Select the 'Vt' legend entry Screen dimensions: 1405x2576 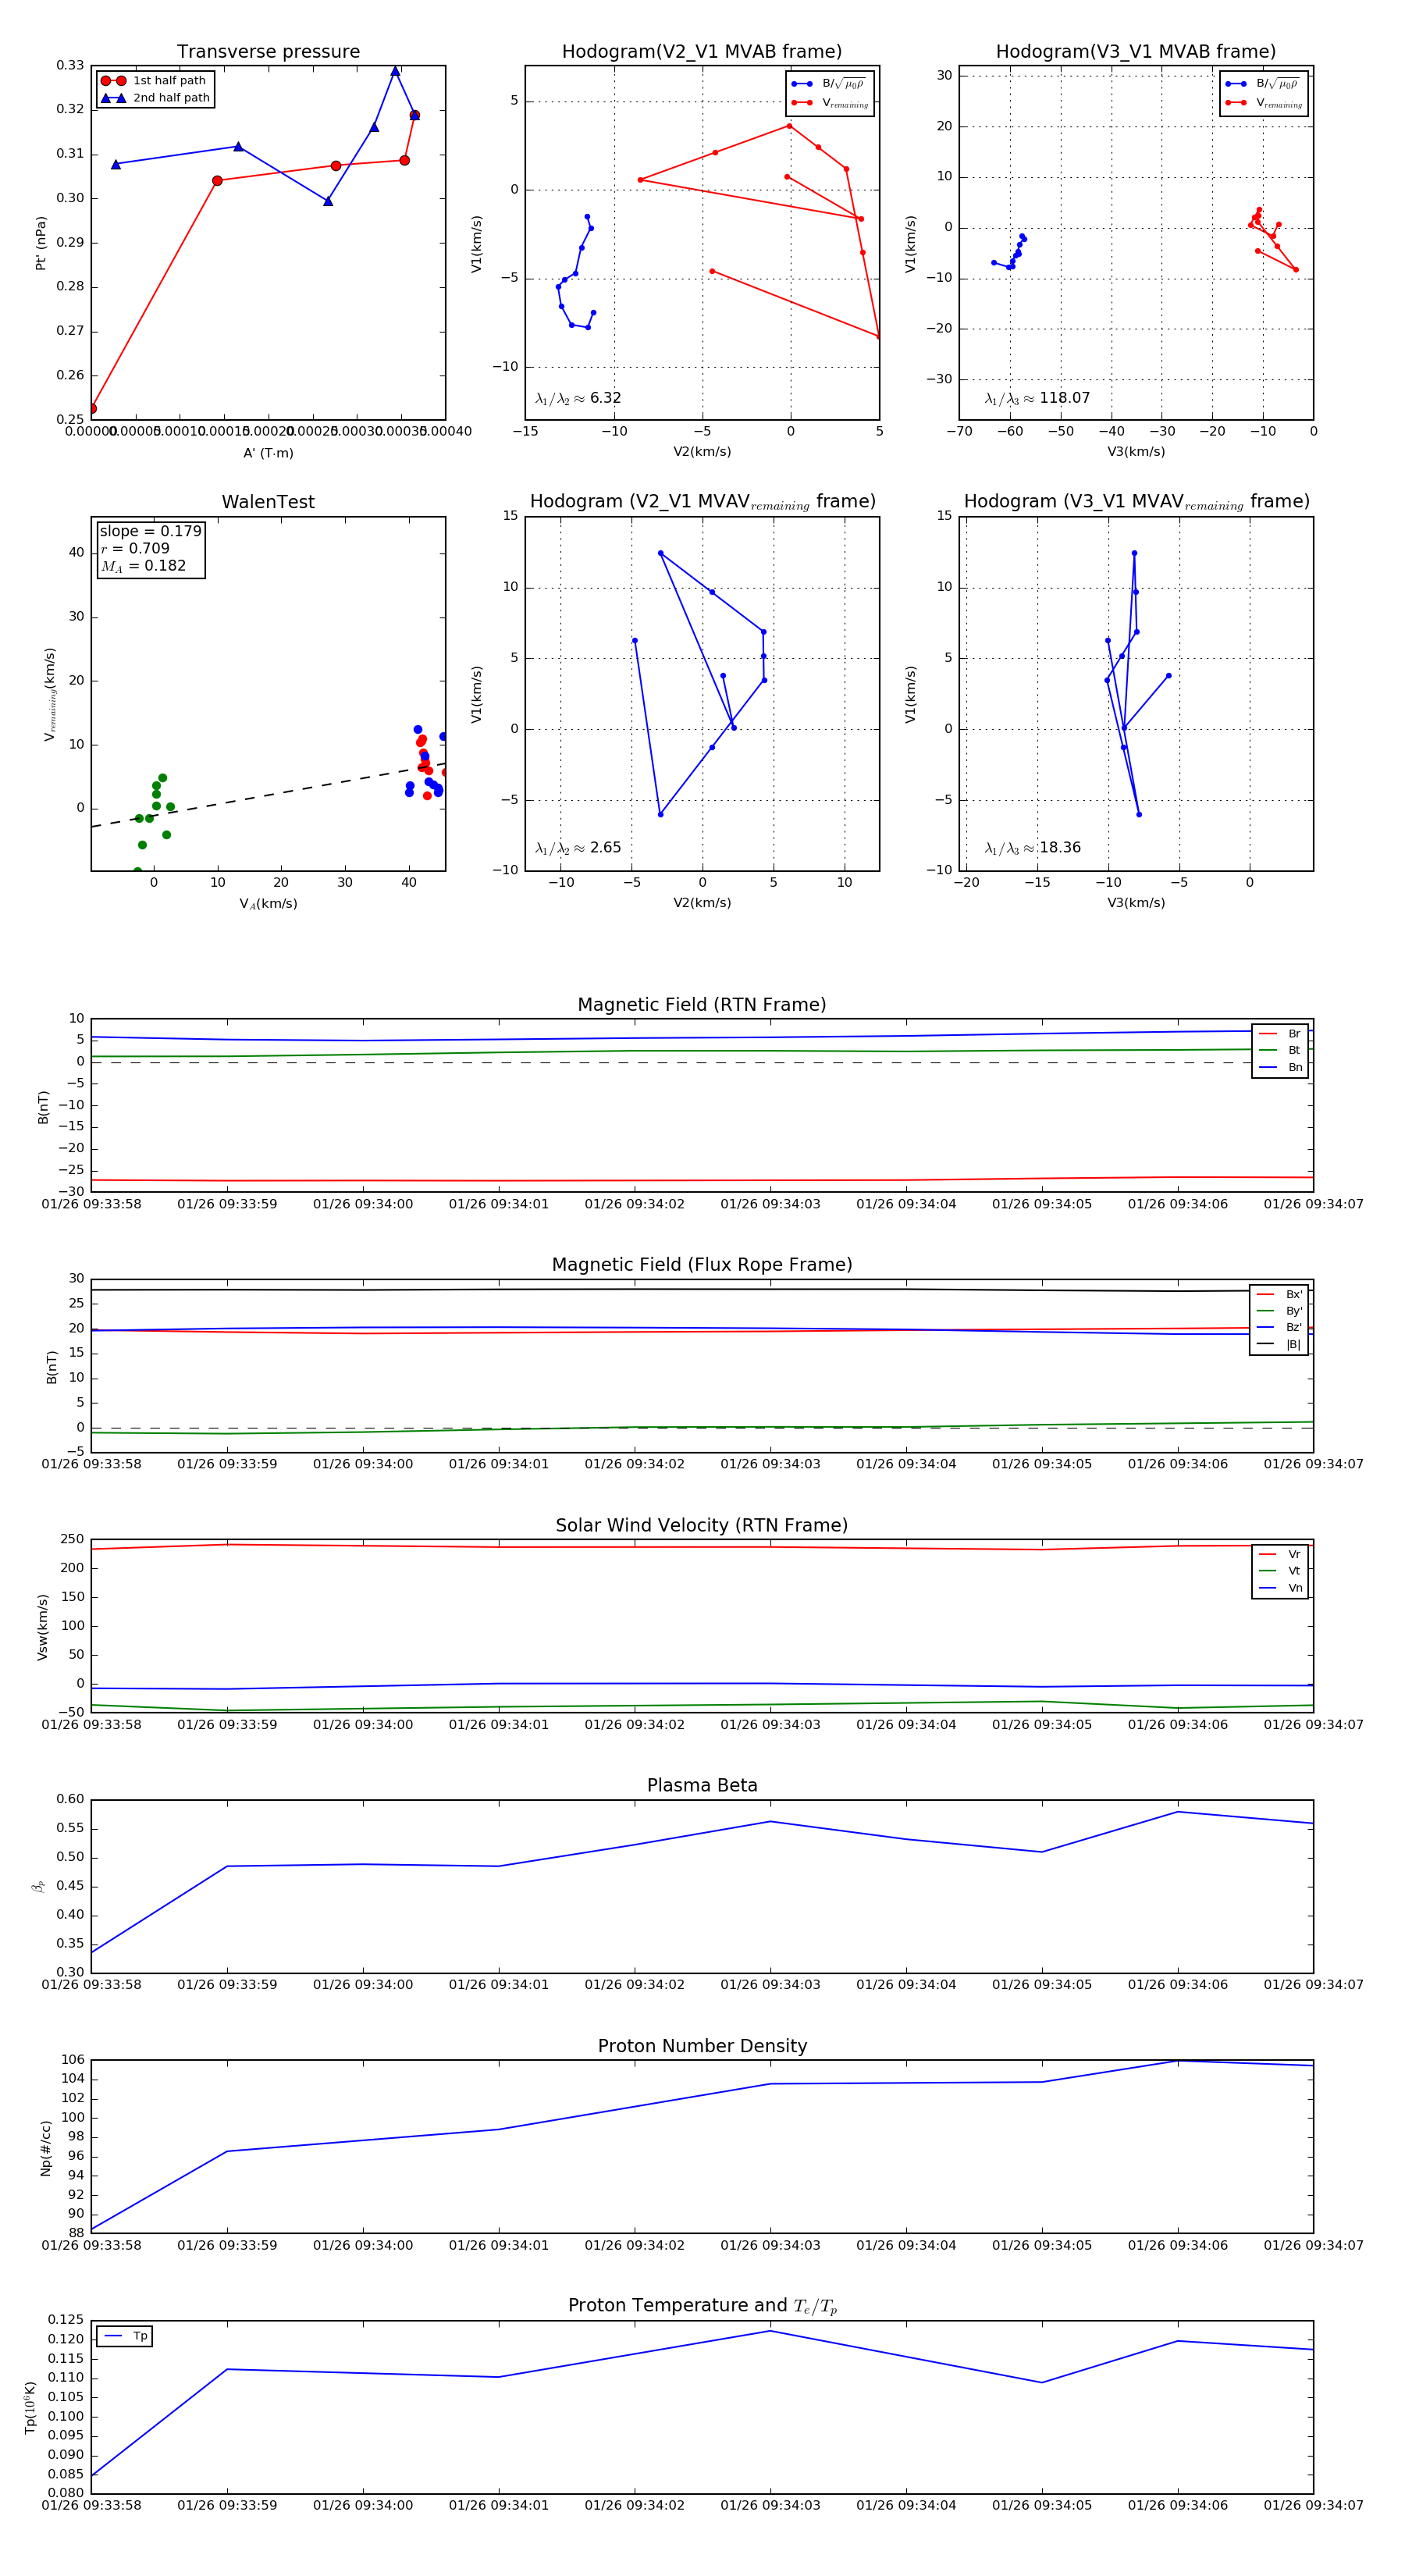(x=1280, y=1571)
